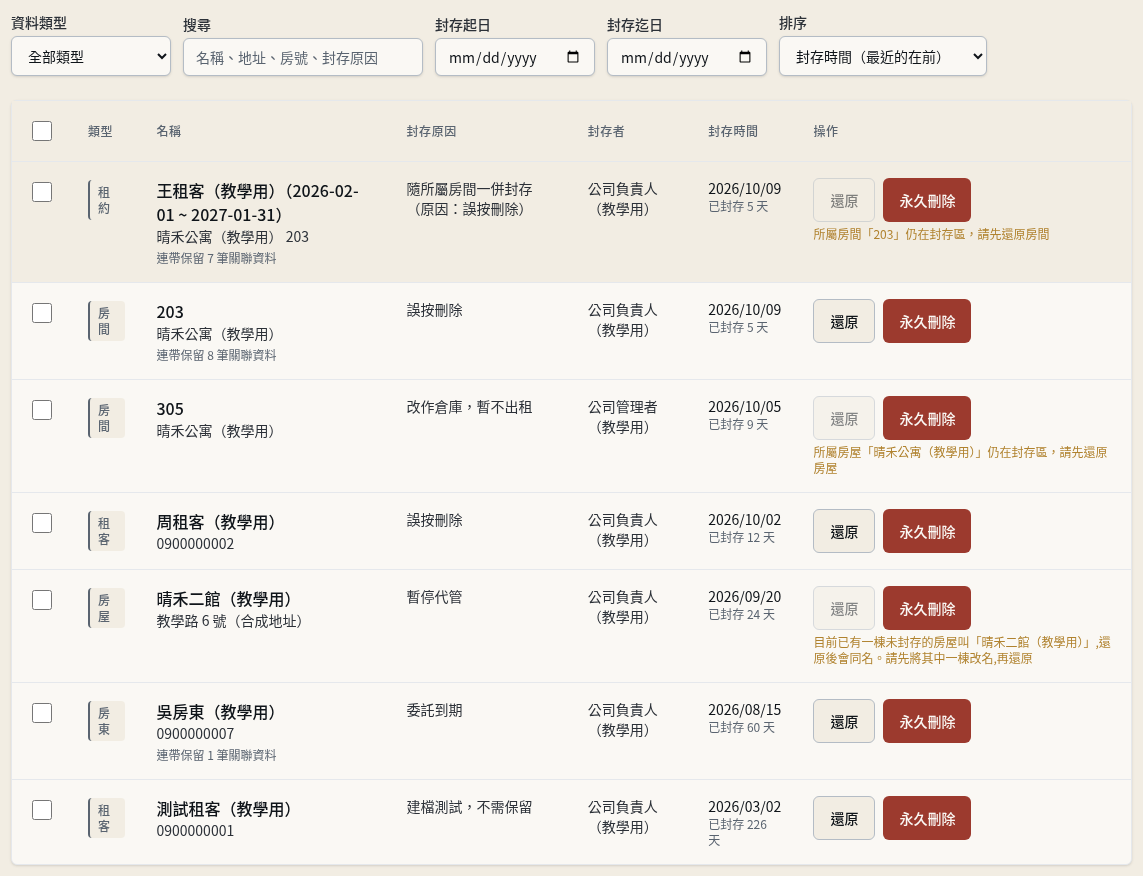Toggle the select-all checkbox in table header
Screen dimensions: 1143x876
pos(42,131)
